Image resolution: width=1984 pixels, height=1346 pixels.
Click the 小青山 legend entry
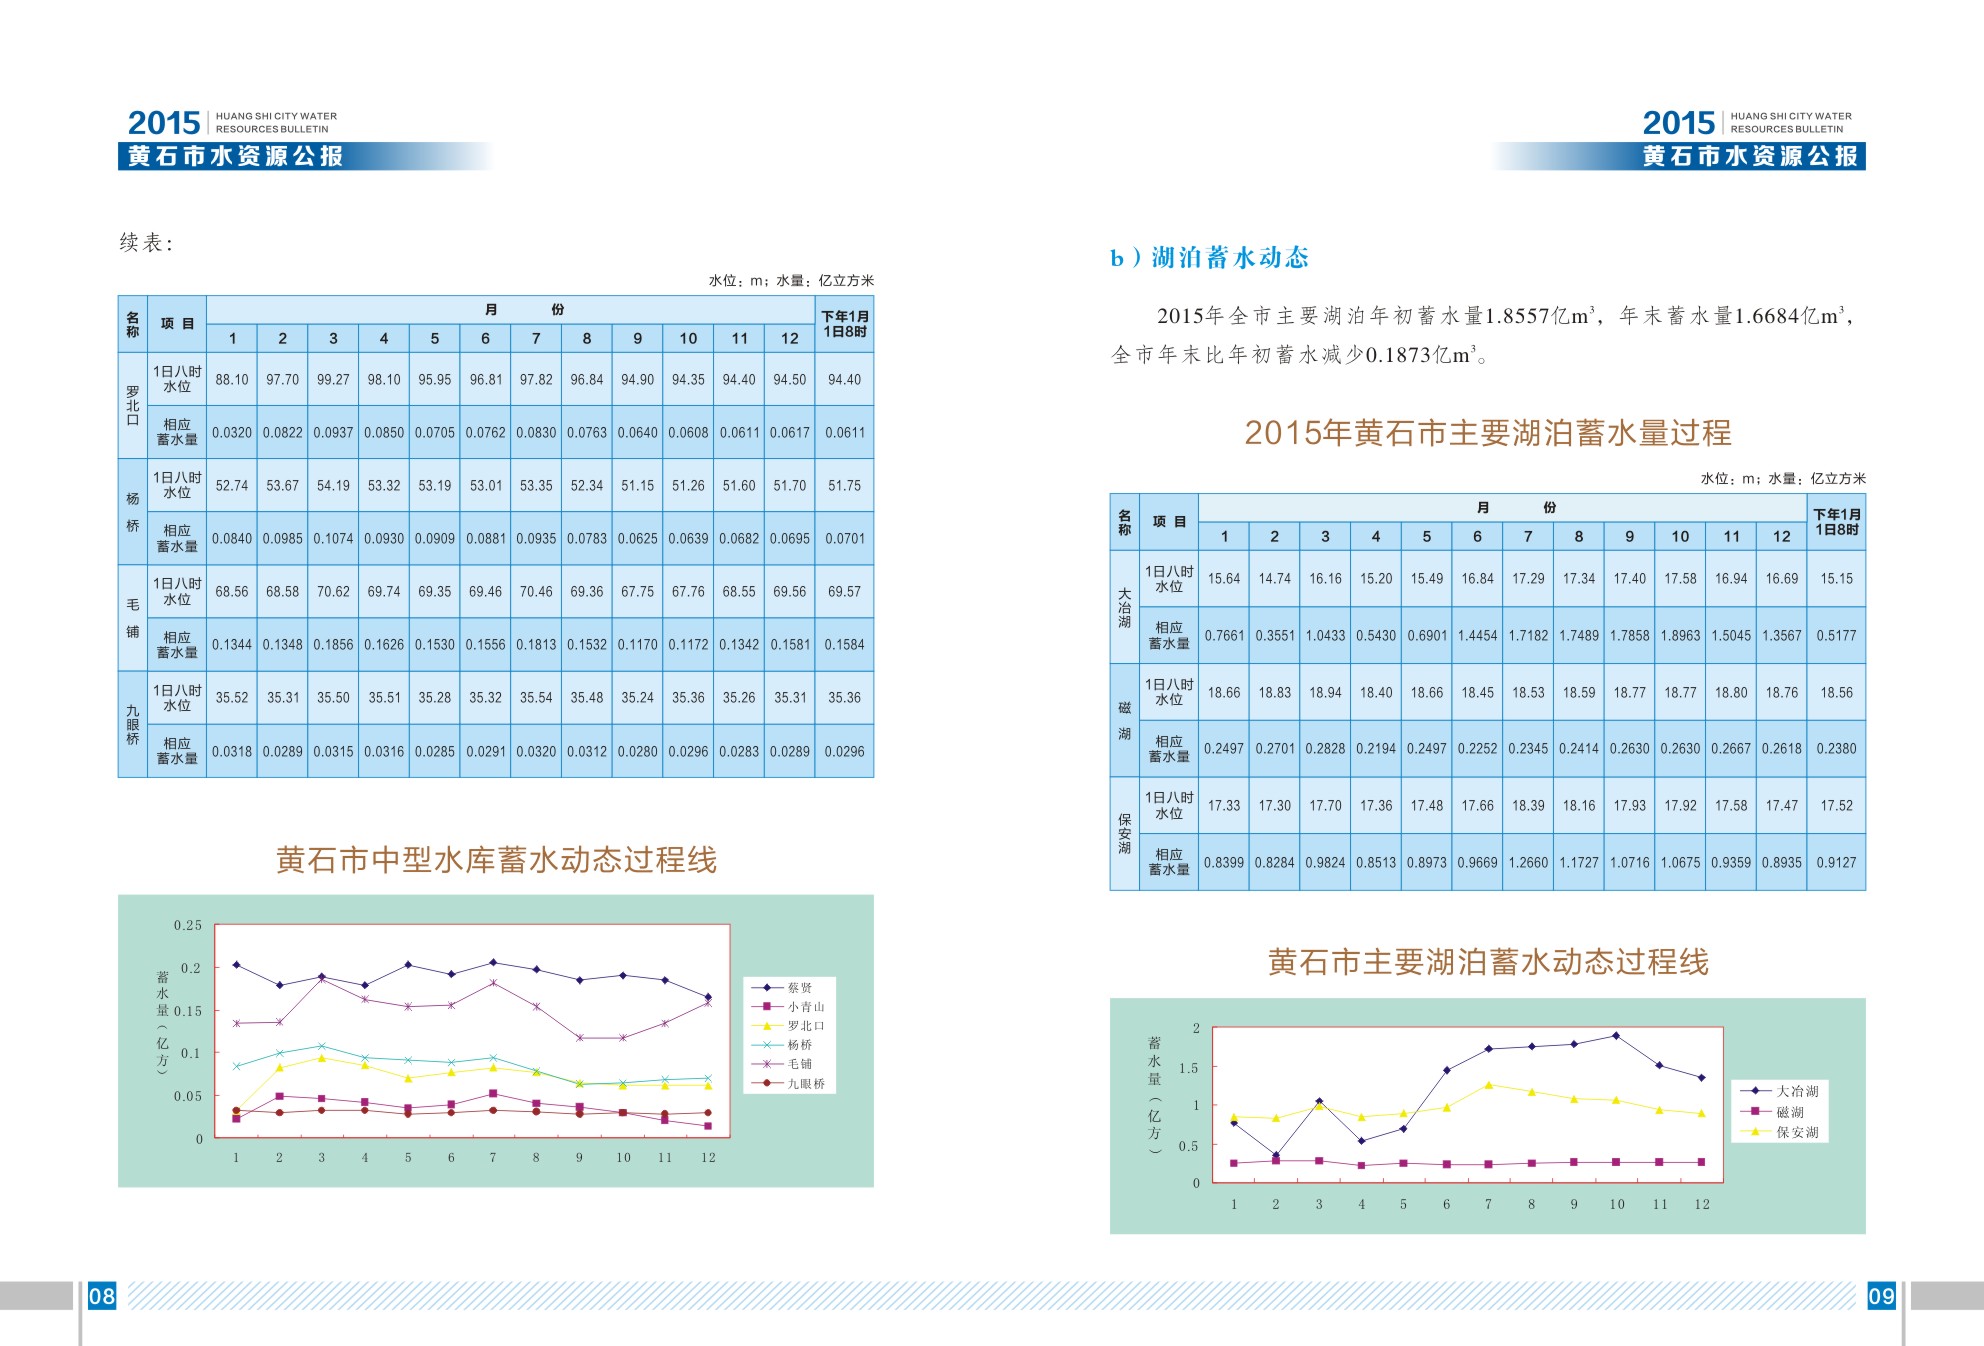click(x=805, y=1007)
